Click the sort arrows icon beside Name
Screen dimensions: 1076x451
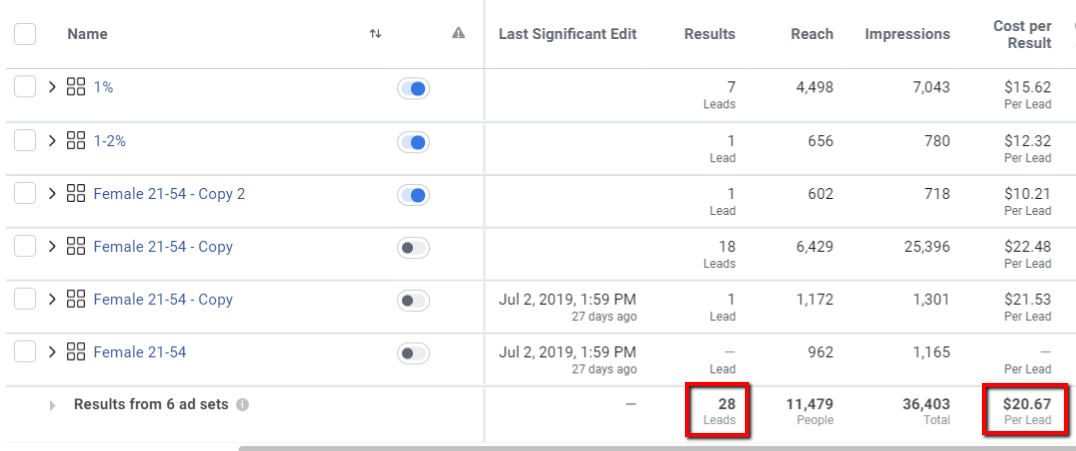[375, 34]
